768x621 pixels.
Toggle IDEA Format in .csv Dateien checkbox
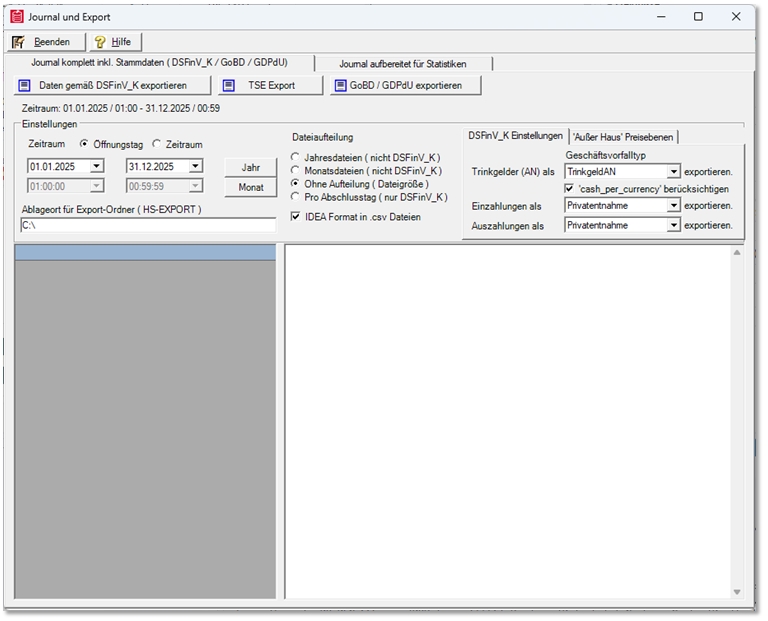[295, 216]
